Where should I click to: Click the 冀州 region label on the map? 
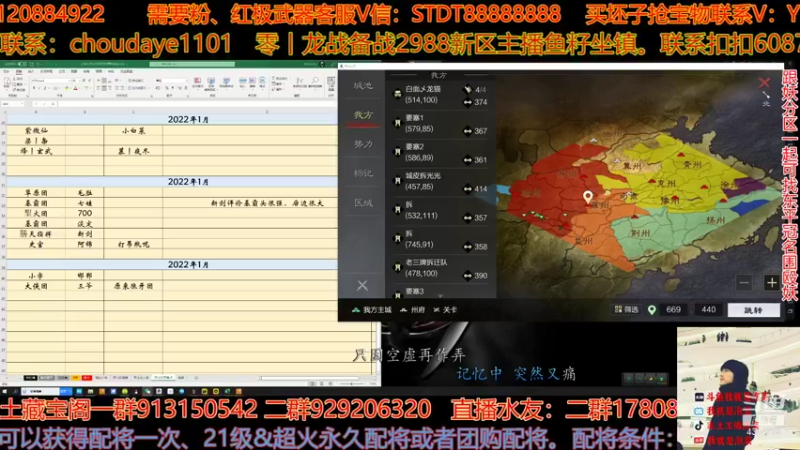[632, 166]
